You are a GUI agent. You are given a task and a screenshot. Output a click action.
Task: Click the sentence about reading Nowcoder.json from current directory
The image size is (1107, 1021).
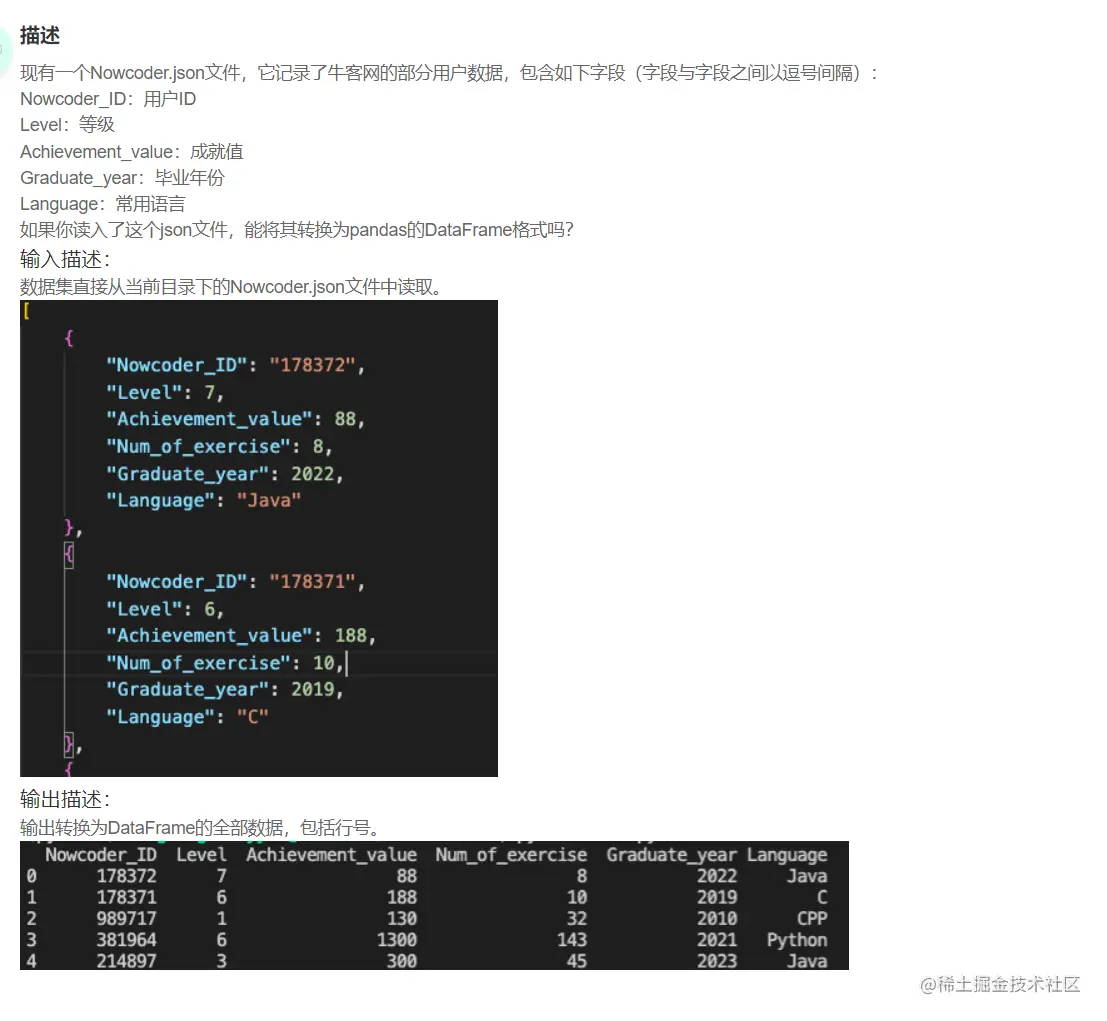(234, 287)
